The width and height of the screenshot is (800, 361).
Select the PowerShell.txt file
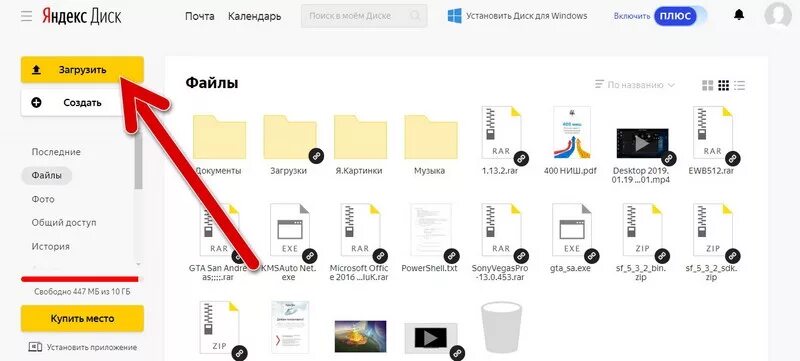431,230
